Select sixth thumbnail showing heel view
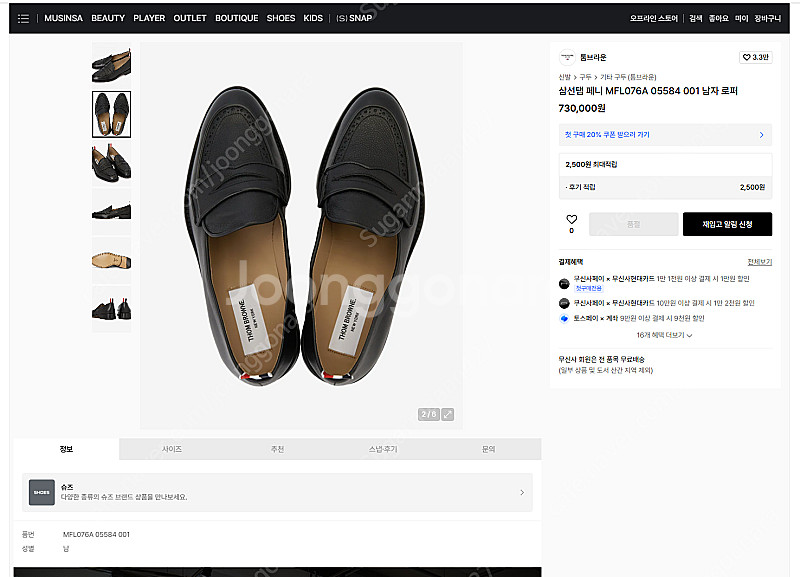The height and width of the screenshot is (577, 800). coord(111,309)
